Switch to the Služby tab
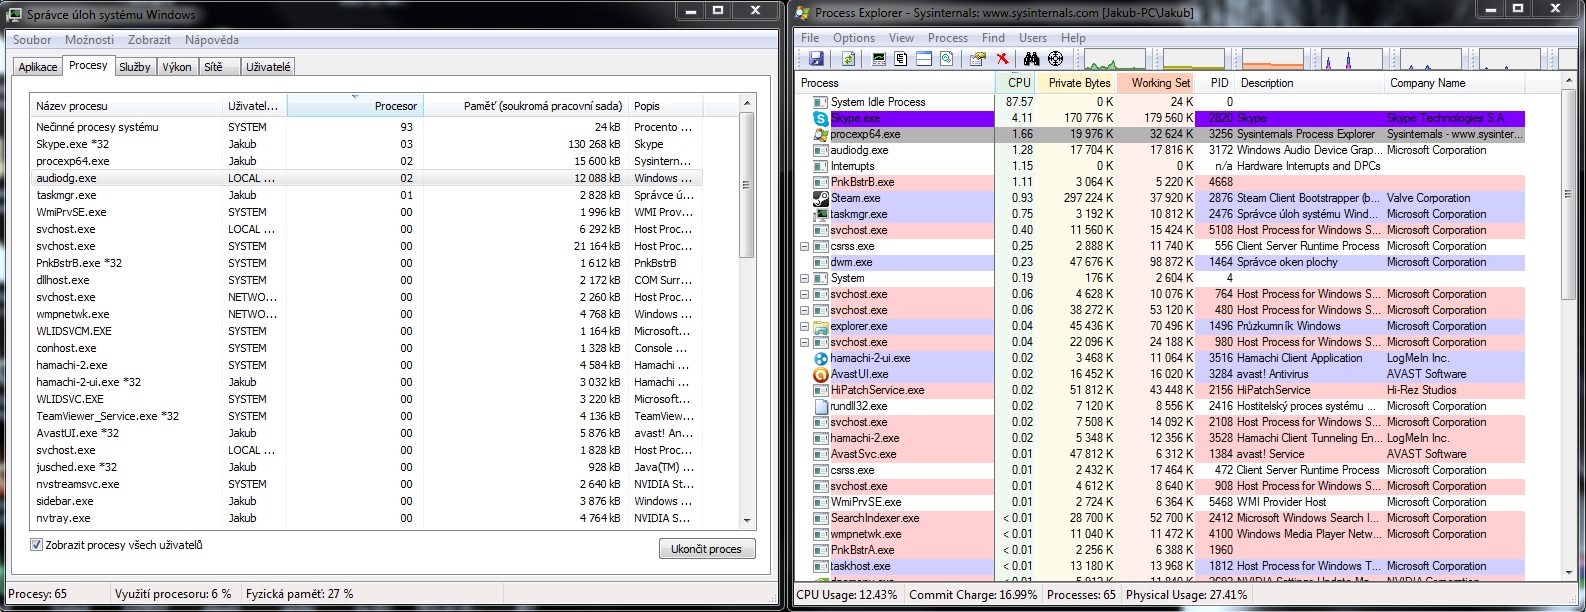 [x=134, y=67]
